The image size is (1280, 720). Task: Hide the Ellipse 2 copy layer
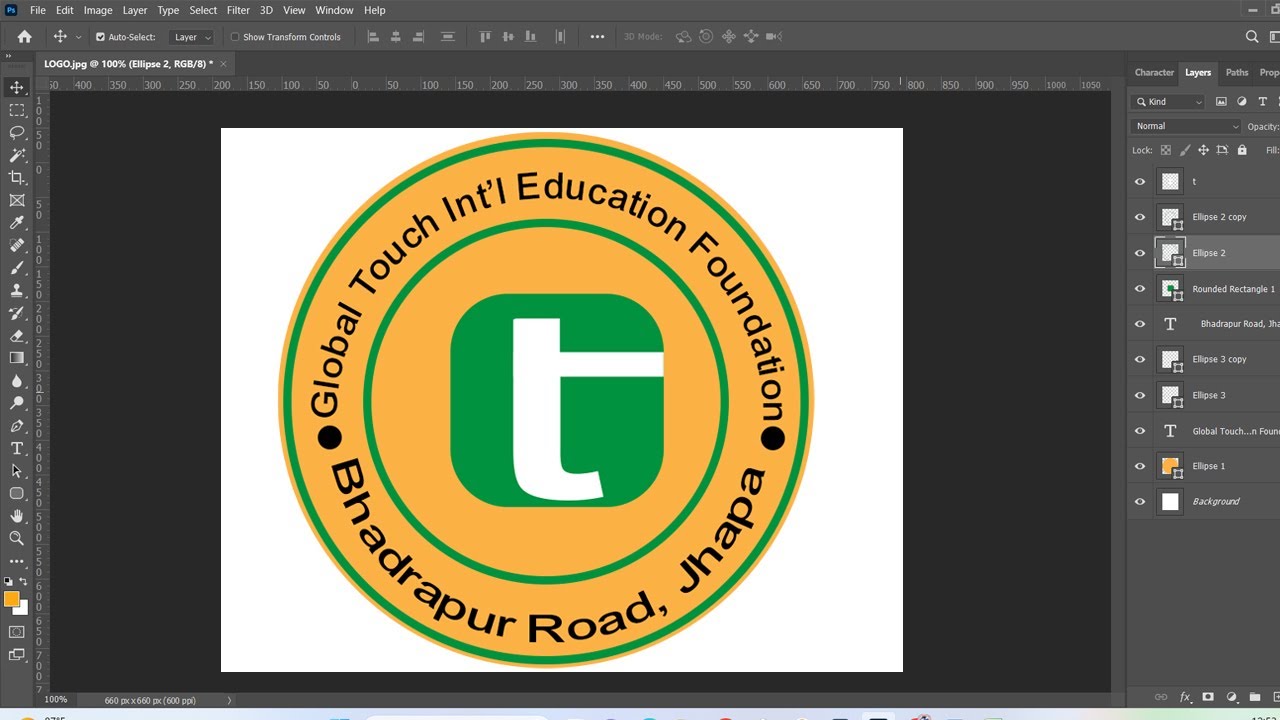coord(1140,217)
